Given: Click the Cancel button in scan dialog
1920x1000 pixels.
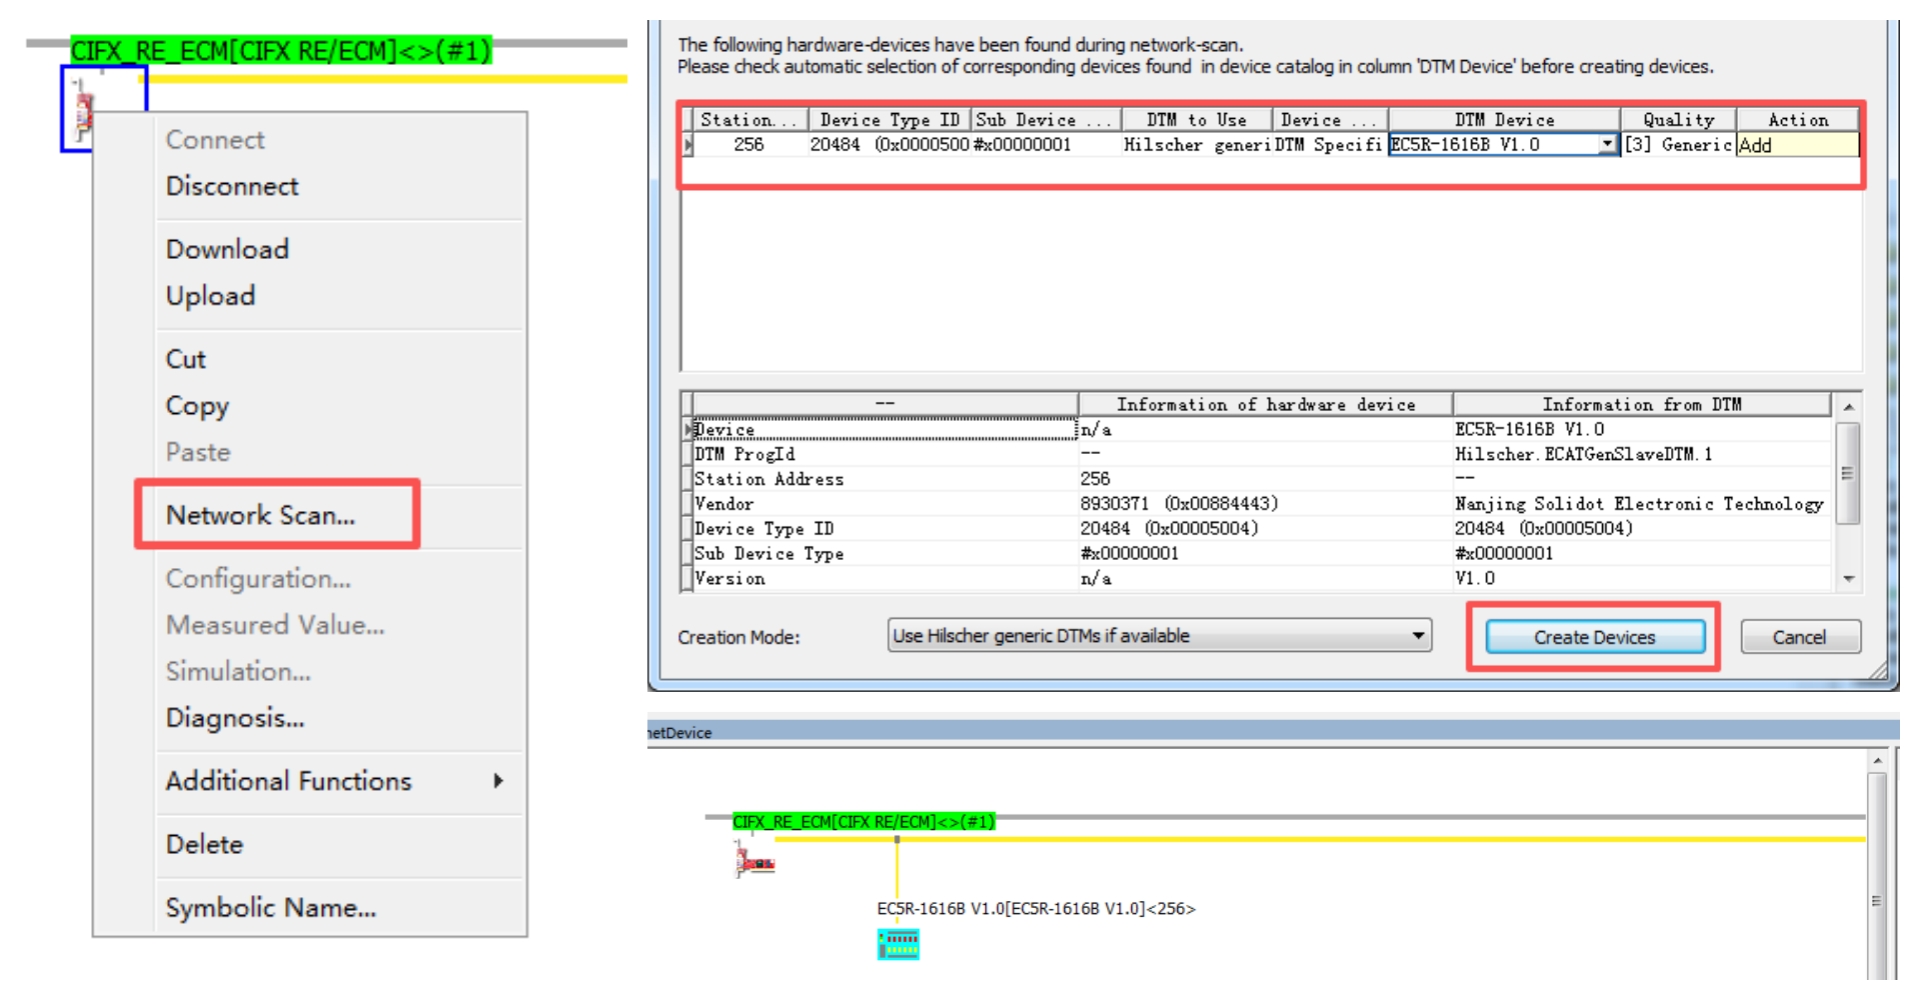Looking at the screenshot, I should [x=1800, y=637].
